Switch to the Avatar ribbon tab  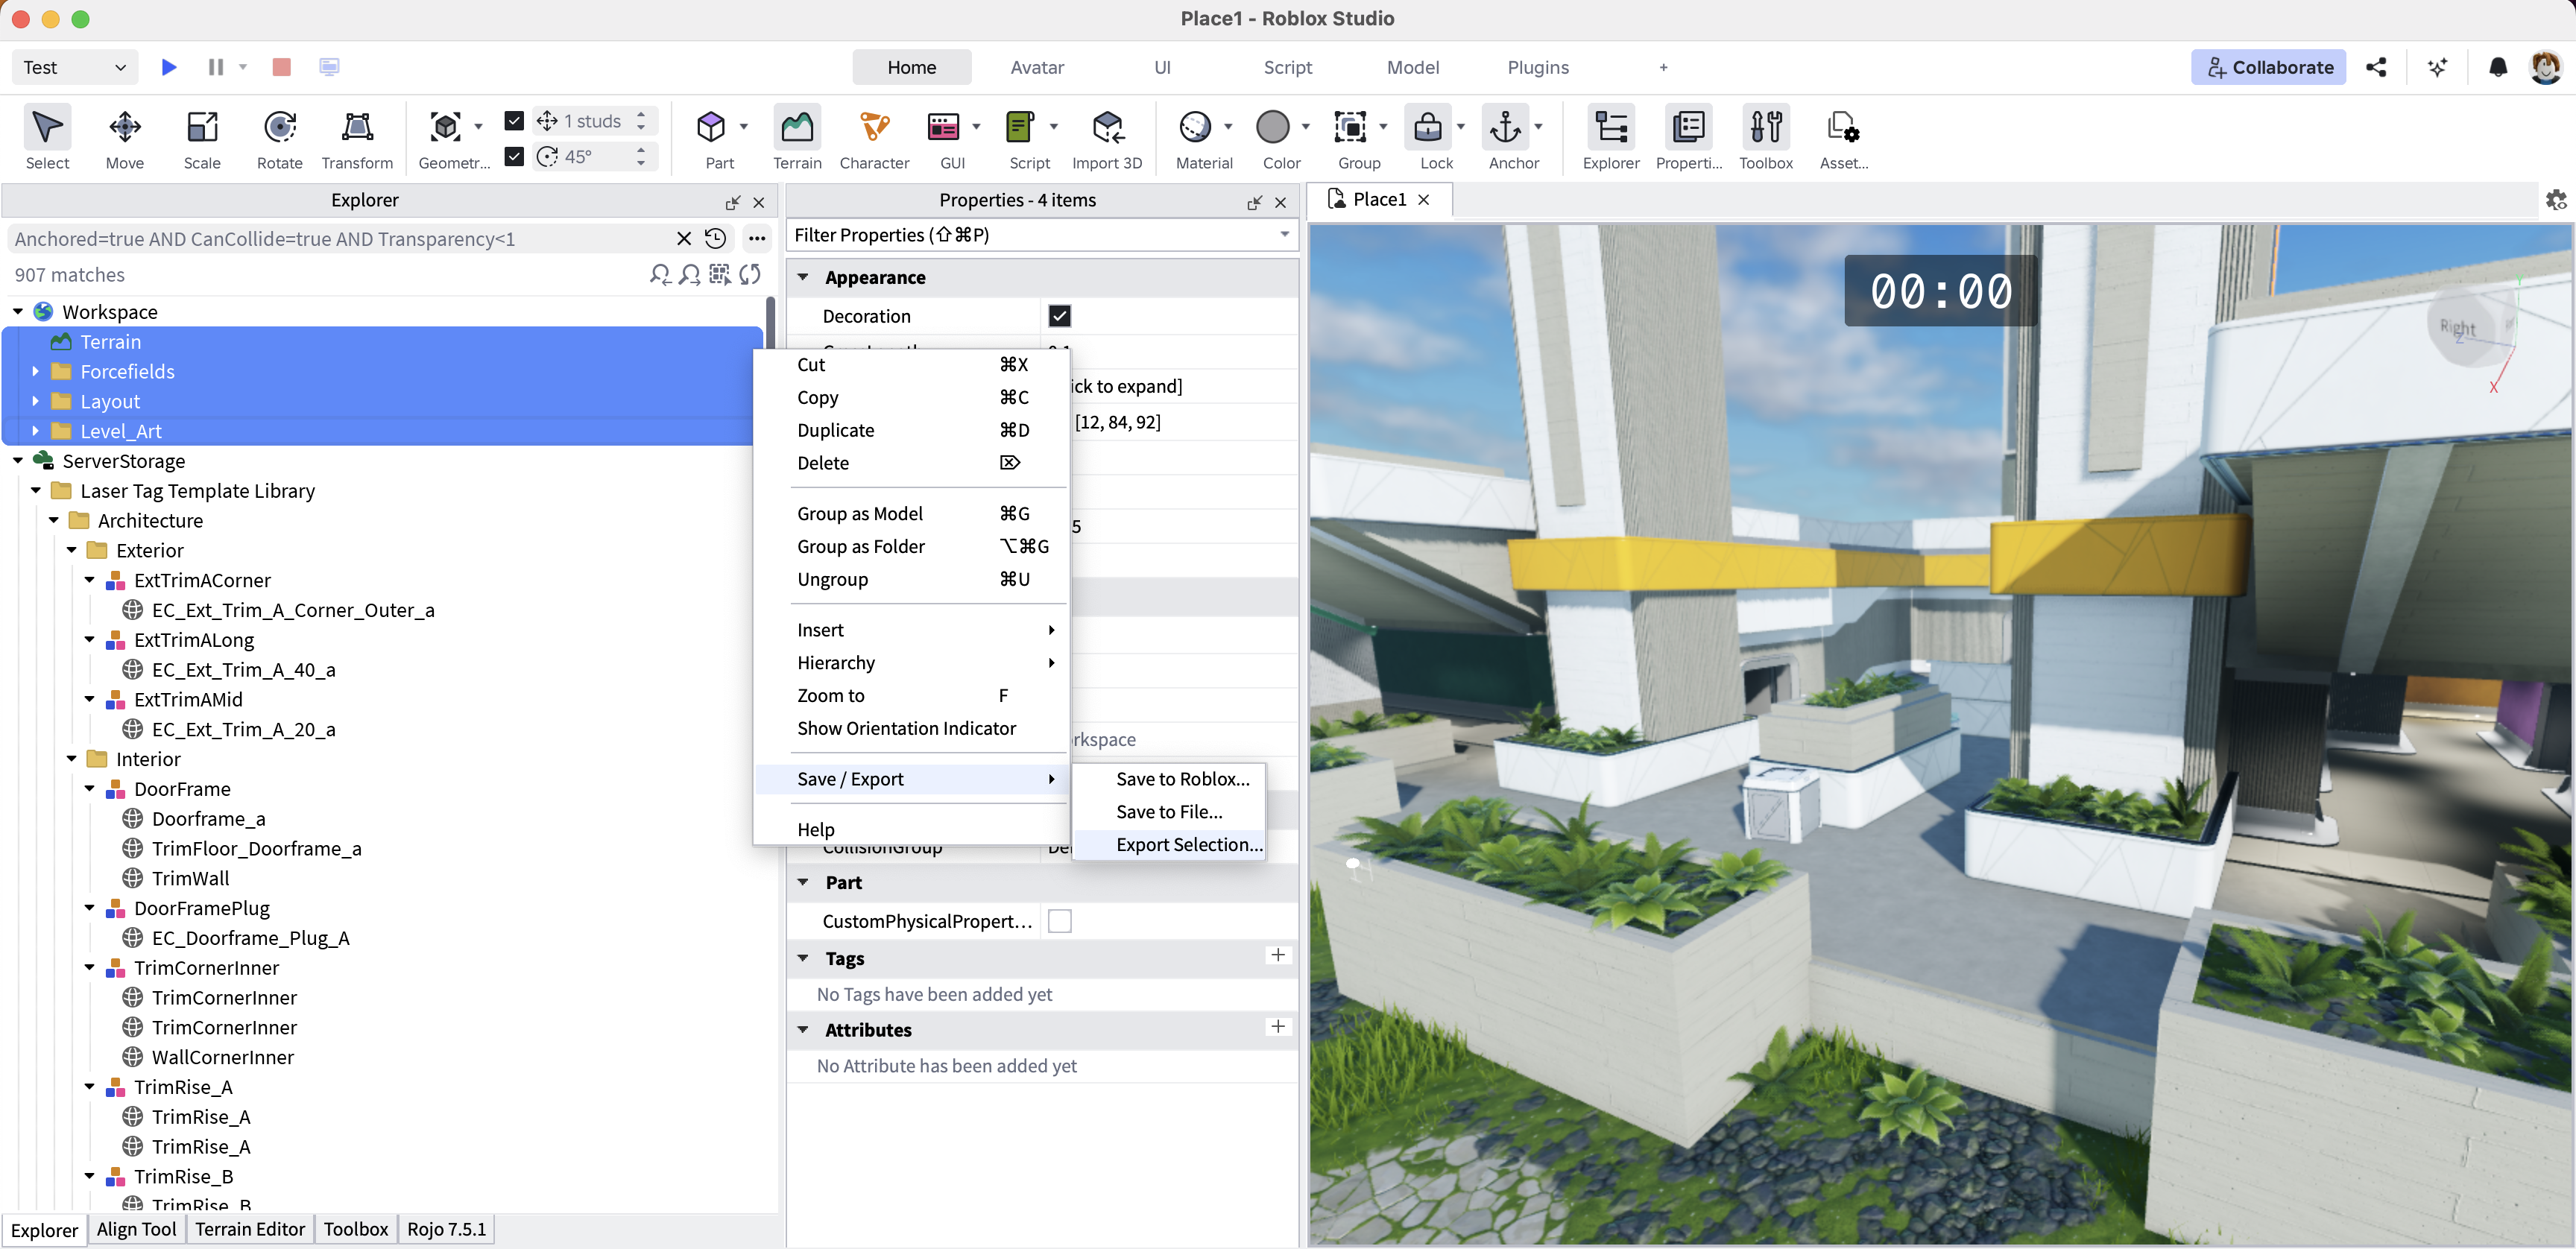(1037, 67)
